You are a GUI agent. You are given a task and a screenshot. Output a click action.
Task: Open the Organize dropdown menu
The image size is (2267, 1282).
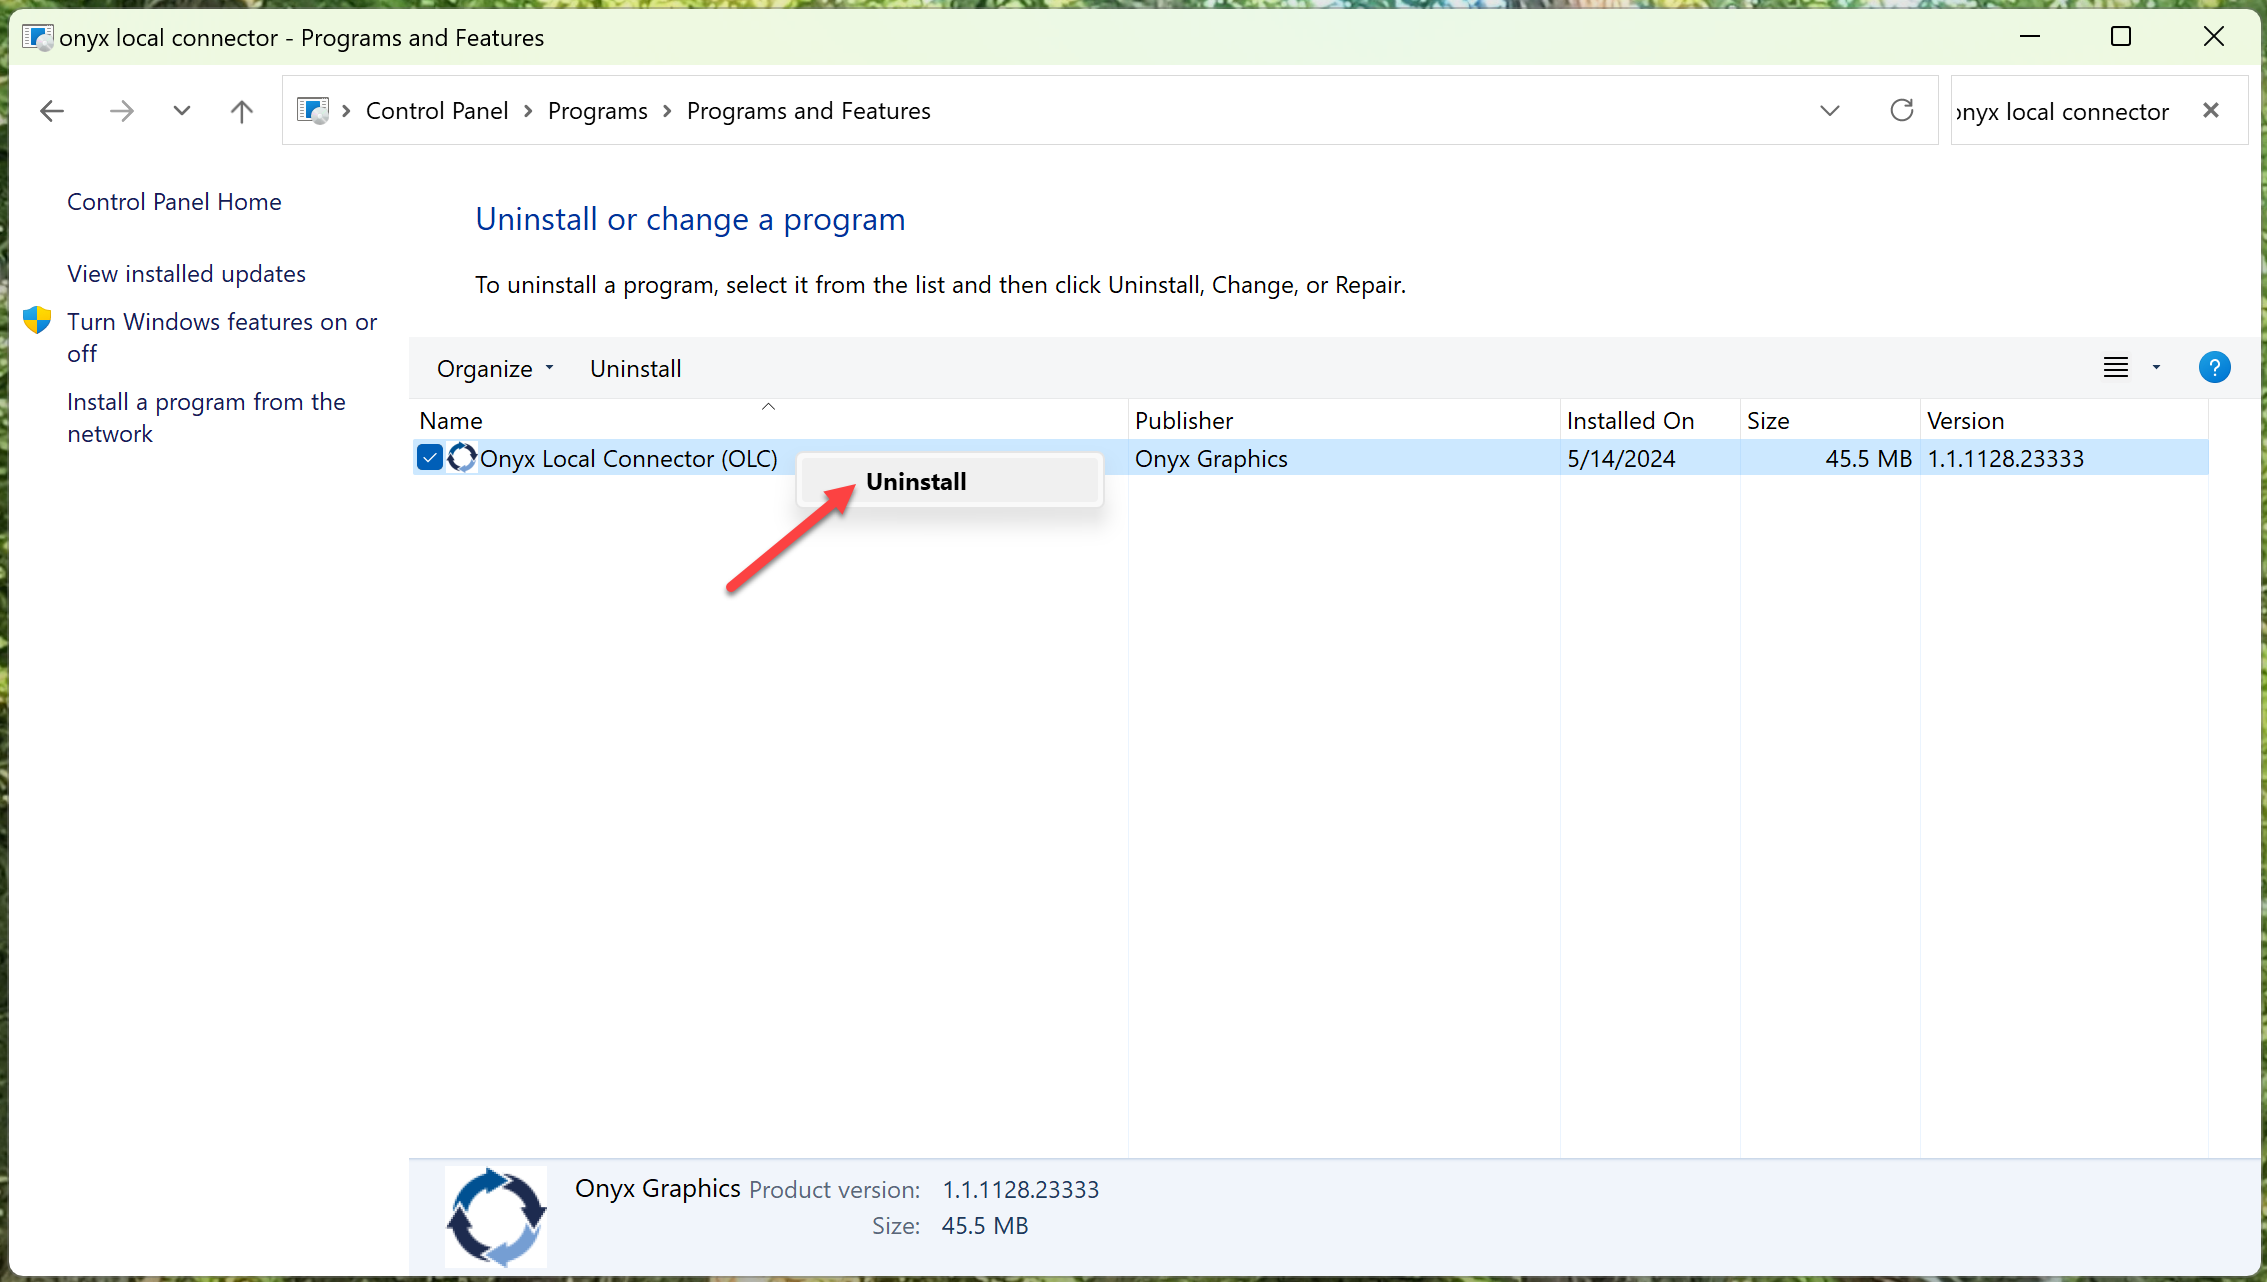pos(495,369)
